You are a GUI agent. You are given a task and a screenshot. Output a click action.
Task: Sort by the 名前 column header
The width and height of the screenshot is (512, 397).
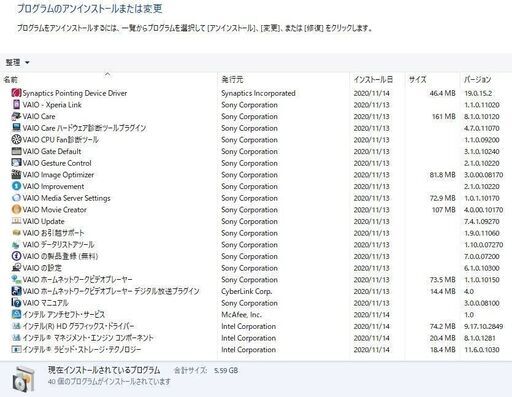click(x=109, y=80)
